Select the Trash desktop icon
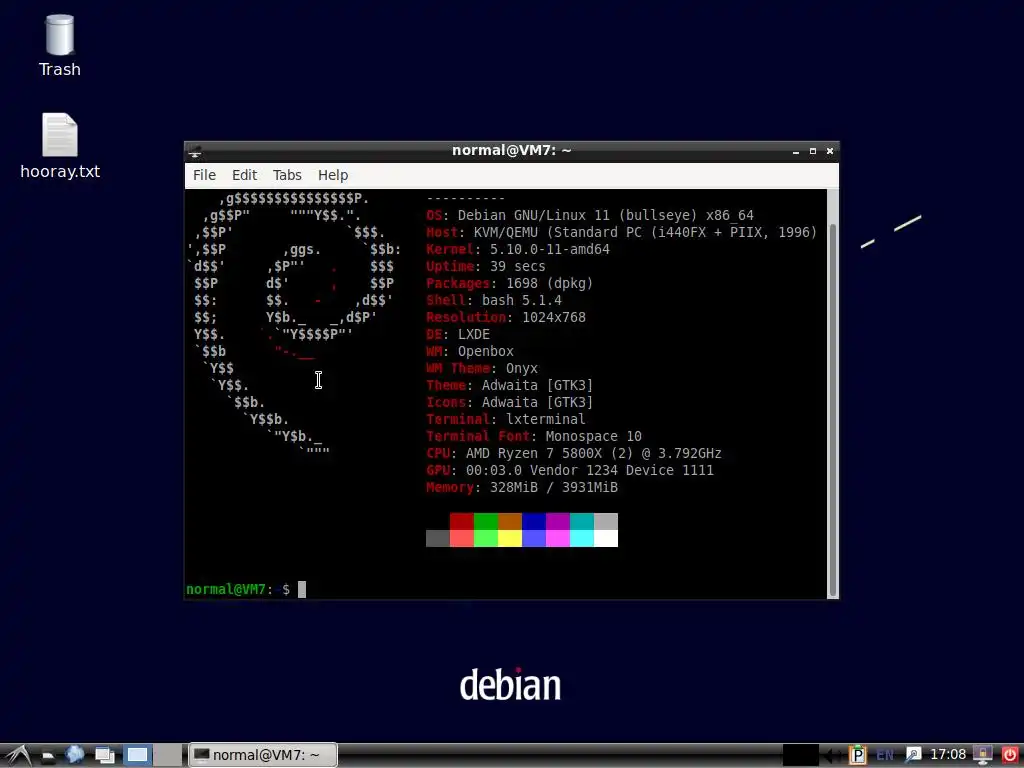Image resolution: width=1024 pixels, height=768 pixels. (59, 46)
